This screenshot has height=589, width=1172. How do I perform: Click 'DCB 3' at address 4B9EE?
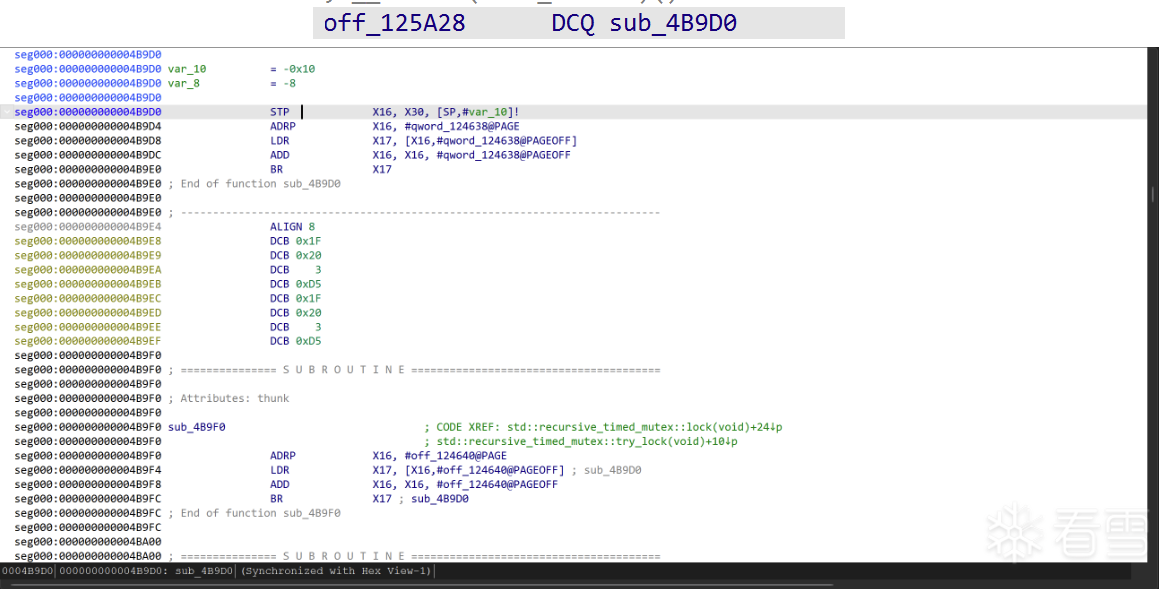295,327
